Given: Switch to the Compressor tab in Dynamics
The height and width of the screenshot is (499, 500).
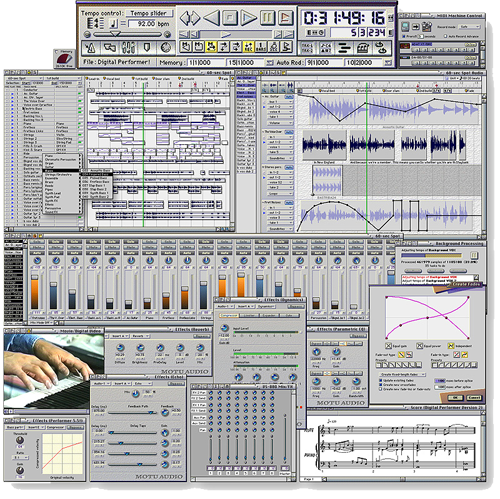Looking at the screenshot, I should [229, 315].
